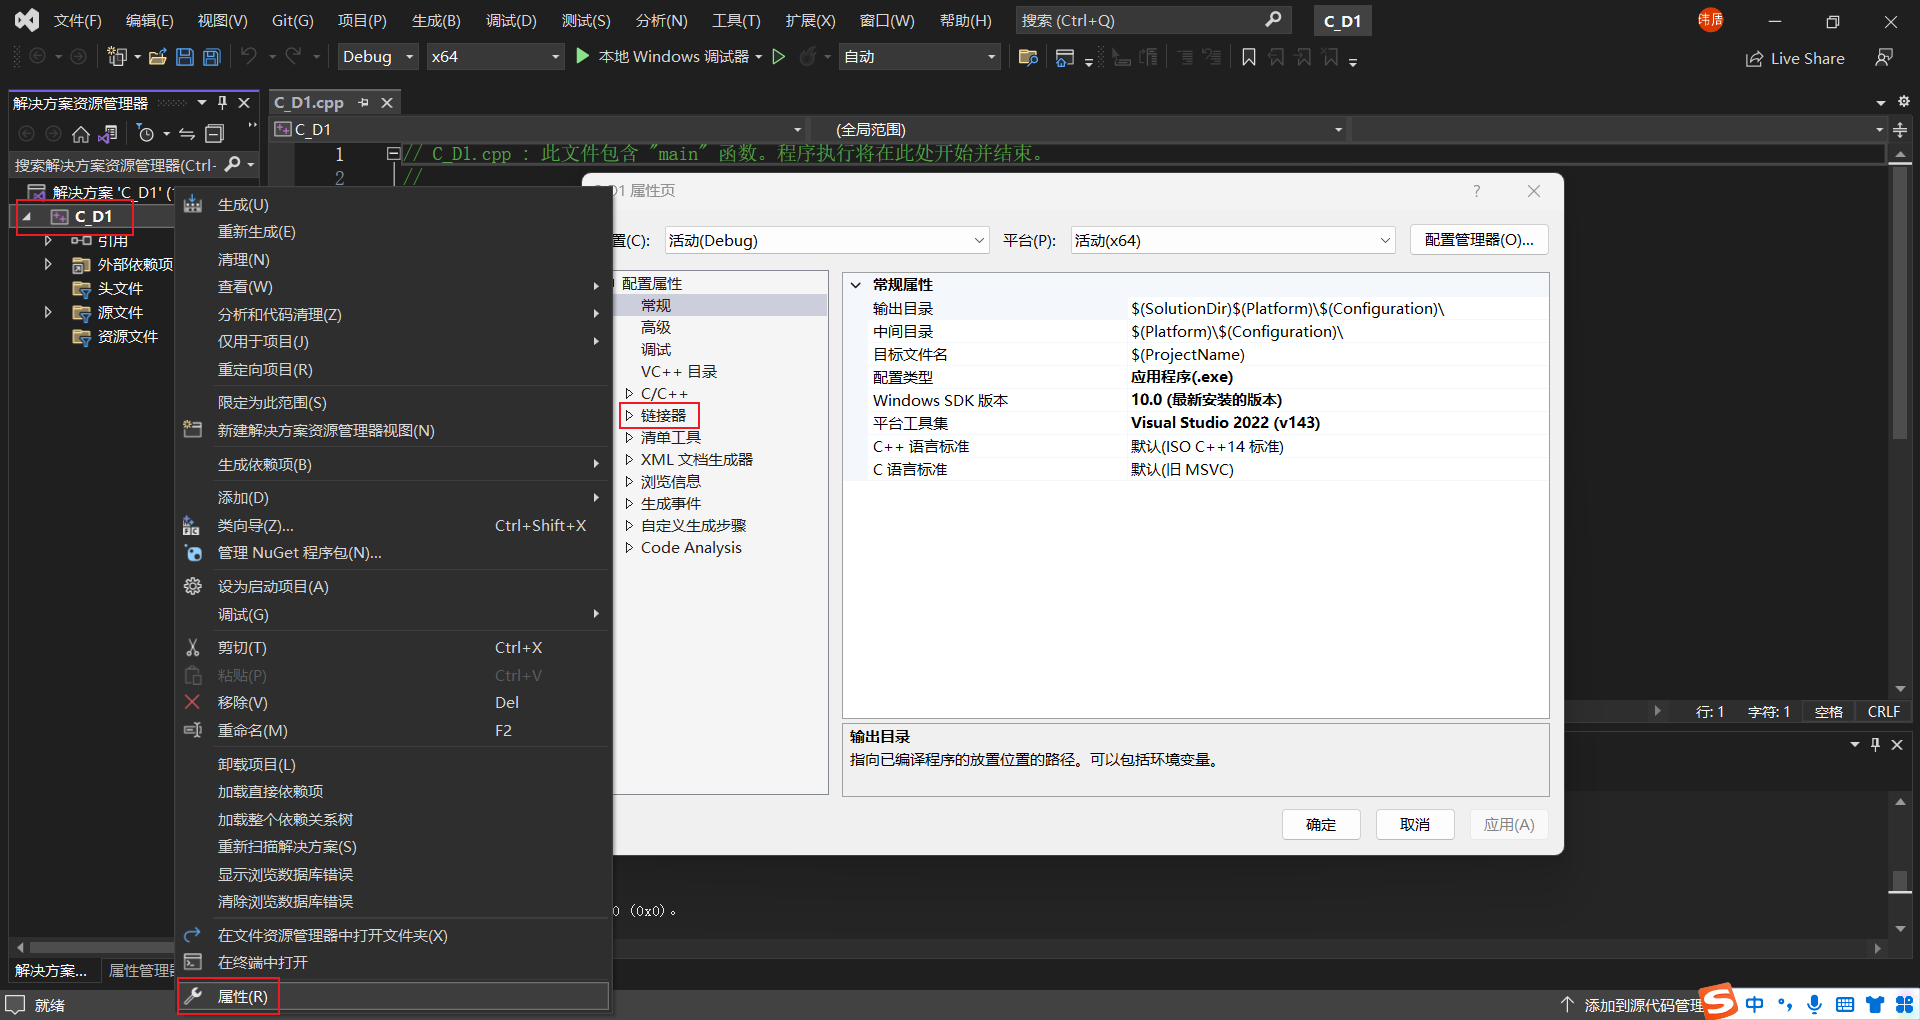
Task: Select VC++ 目录 in the property tree
Action: pyautogui.click(x=679, y=371)
